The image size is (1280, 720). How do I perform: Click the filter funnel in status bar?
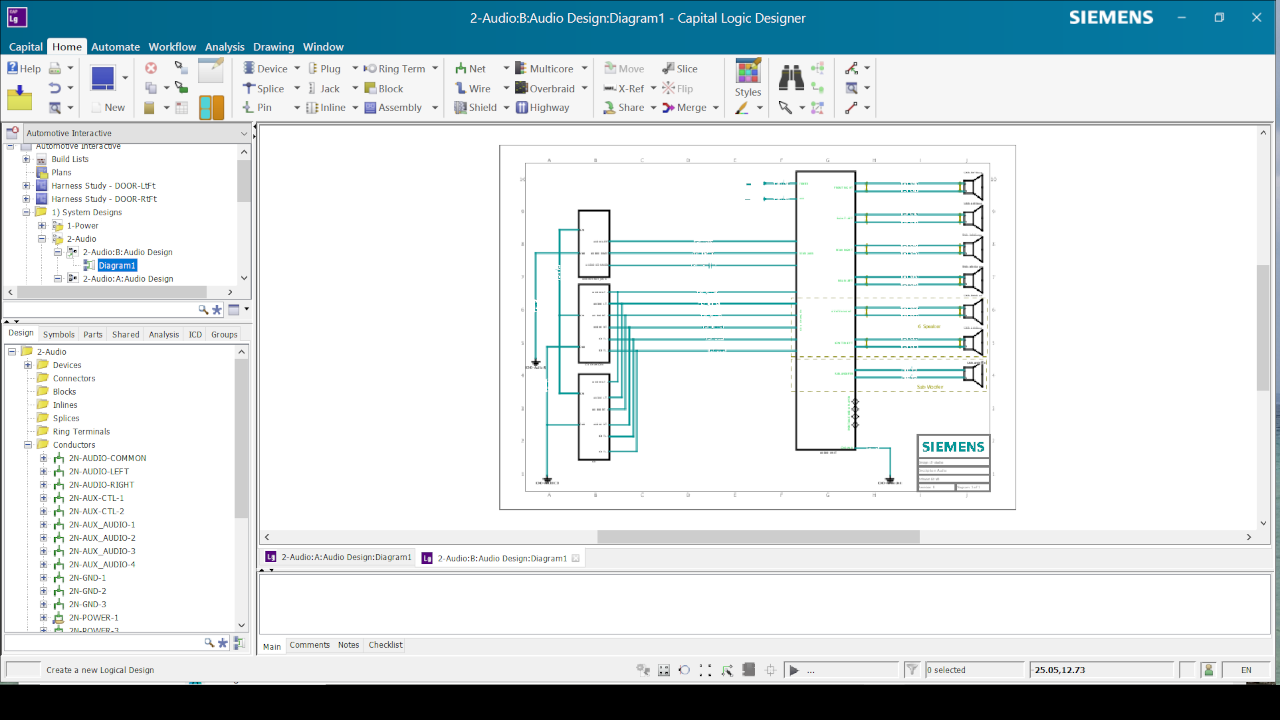point(912,670)
